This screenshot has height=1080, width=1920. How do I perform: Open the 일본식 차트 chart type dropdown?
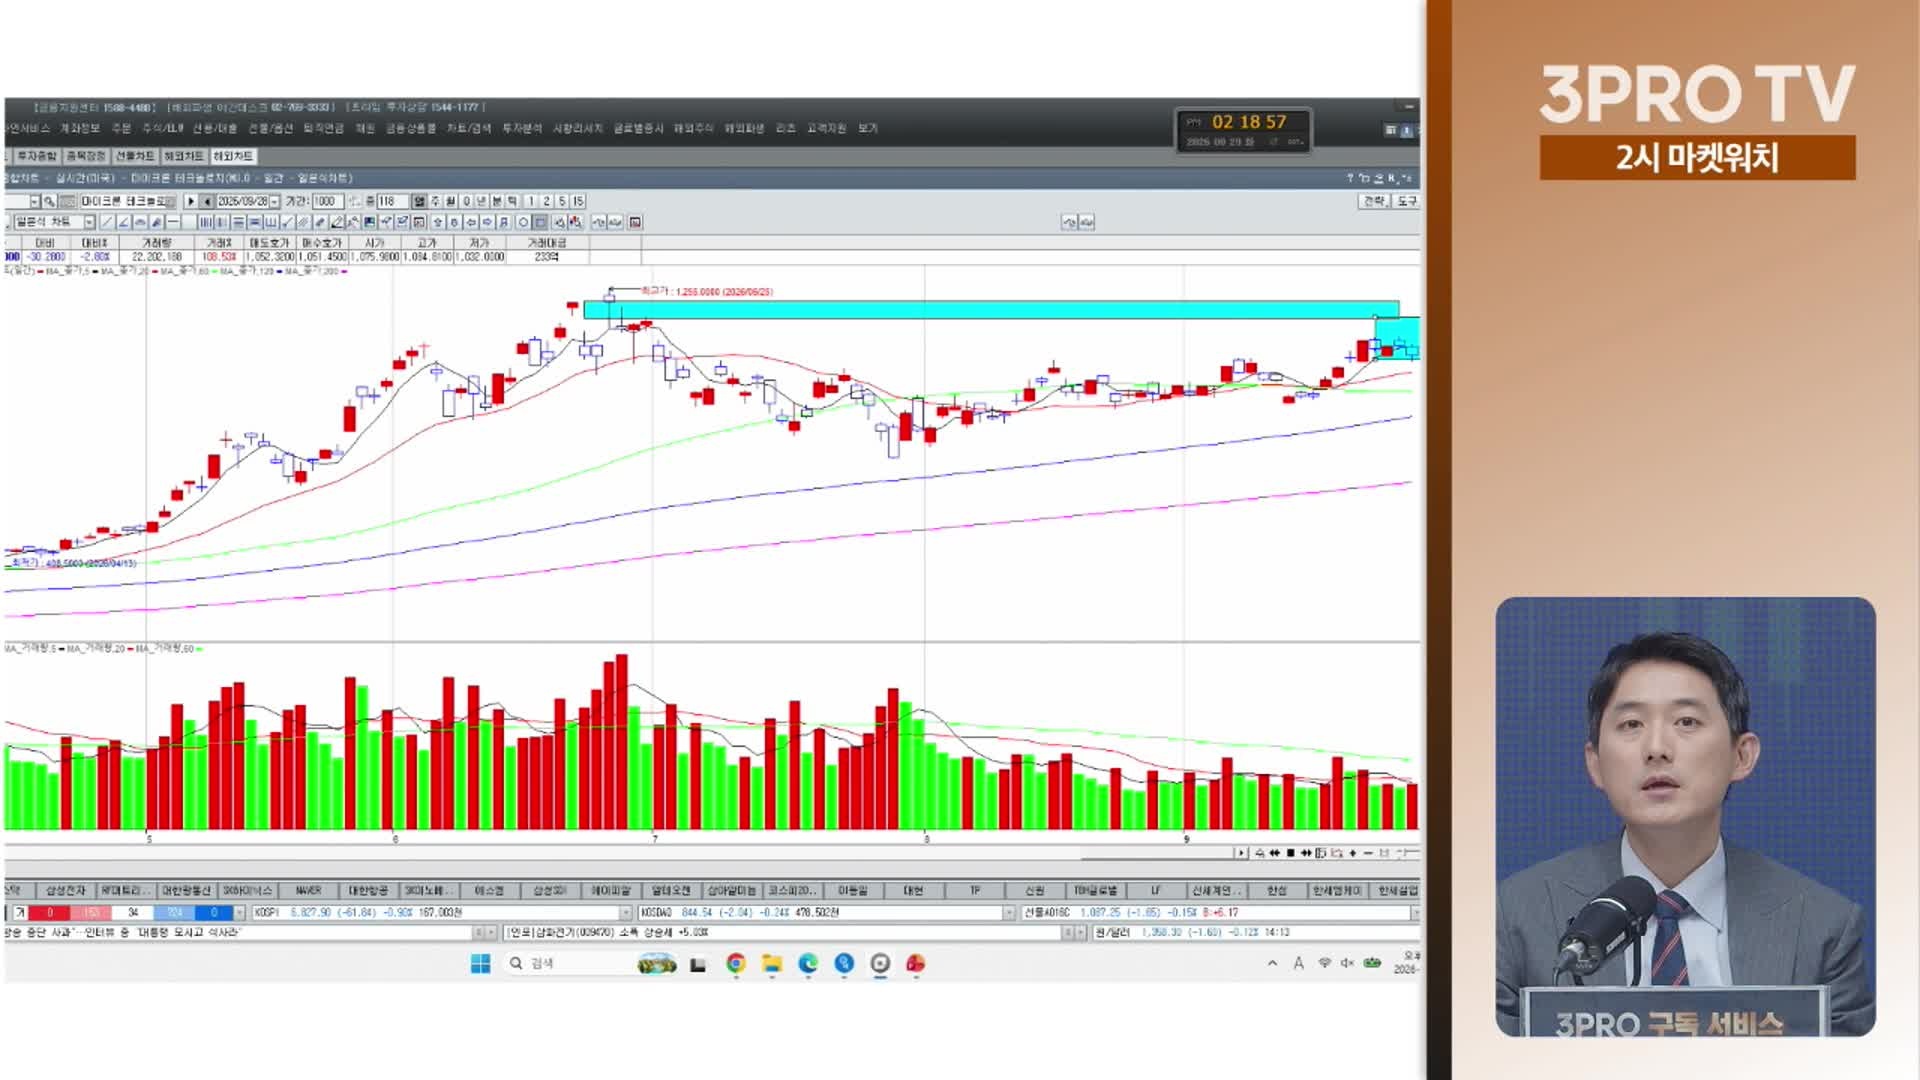point(89,222)
